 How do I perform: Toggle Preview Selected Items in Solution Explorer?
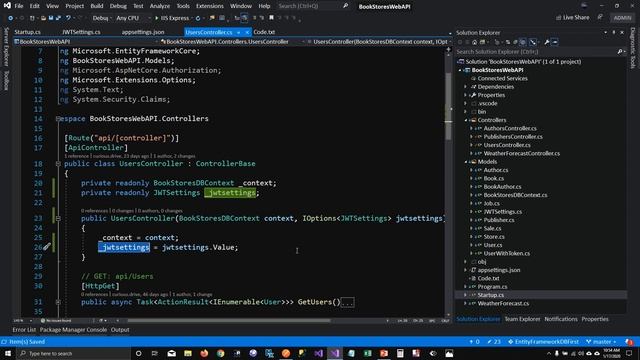tap(555, 42)
